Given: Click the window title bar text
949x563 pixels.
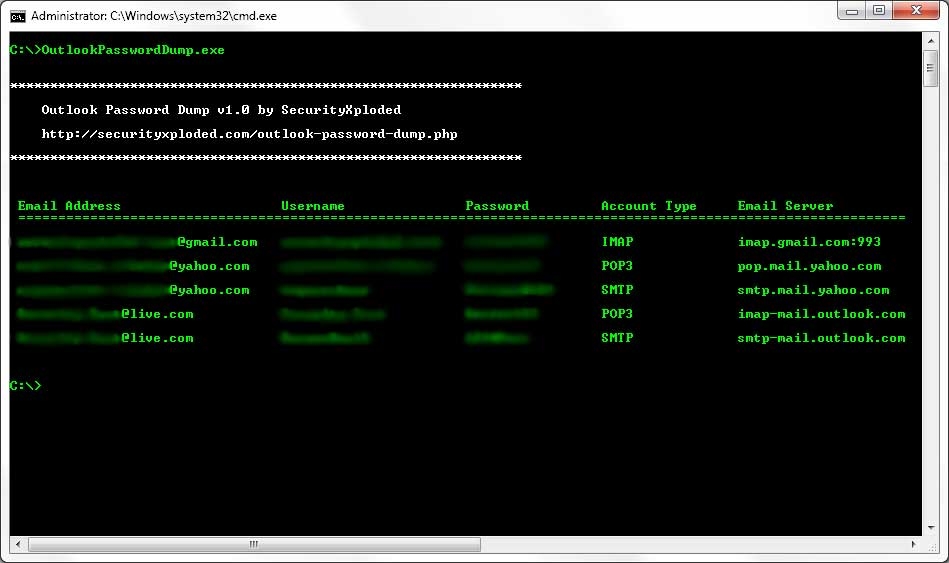Looking at the screenshot, I should (154, 16).
